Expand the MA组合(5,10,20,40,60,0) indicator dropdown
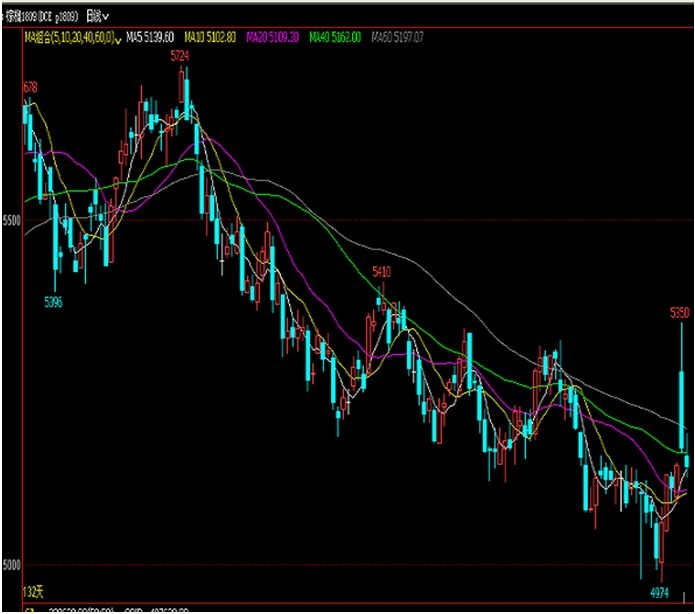This screenshot has width=695, height=614. (73, 37)
